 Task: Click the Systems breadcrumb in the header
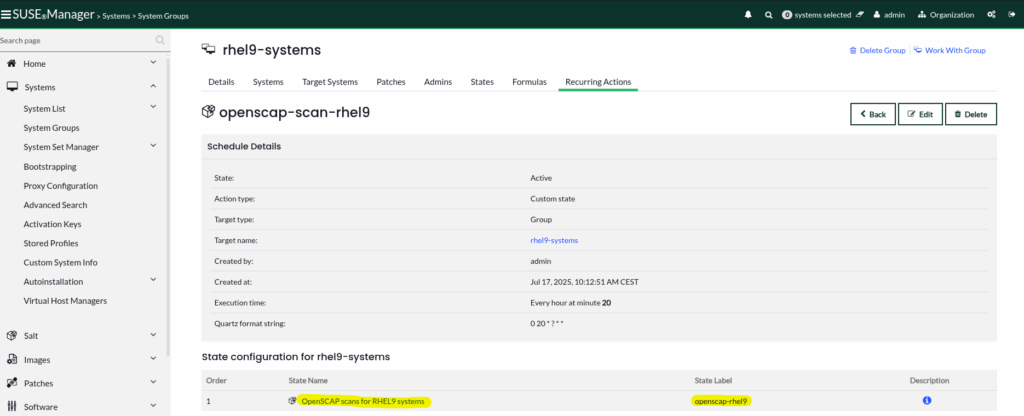(115, 16)
